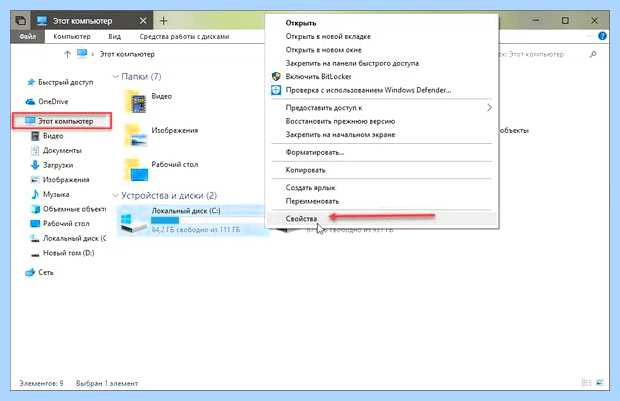The image size is (620, 401).
Task: Choose Проверка с использованием Windows Defender
Action: [382, 90]
